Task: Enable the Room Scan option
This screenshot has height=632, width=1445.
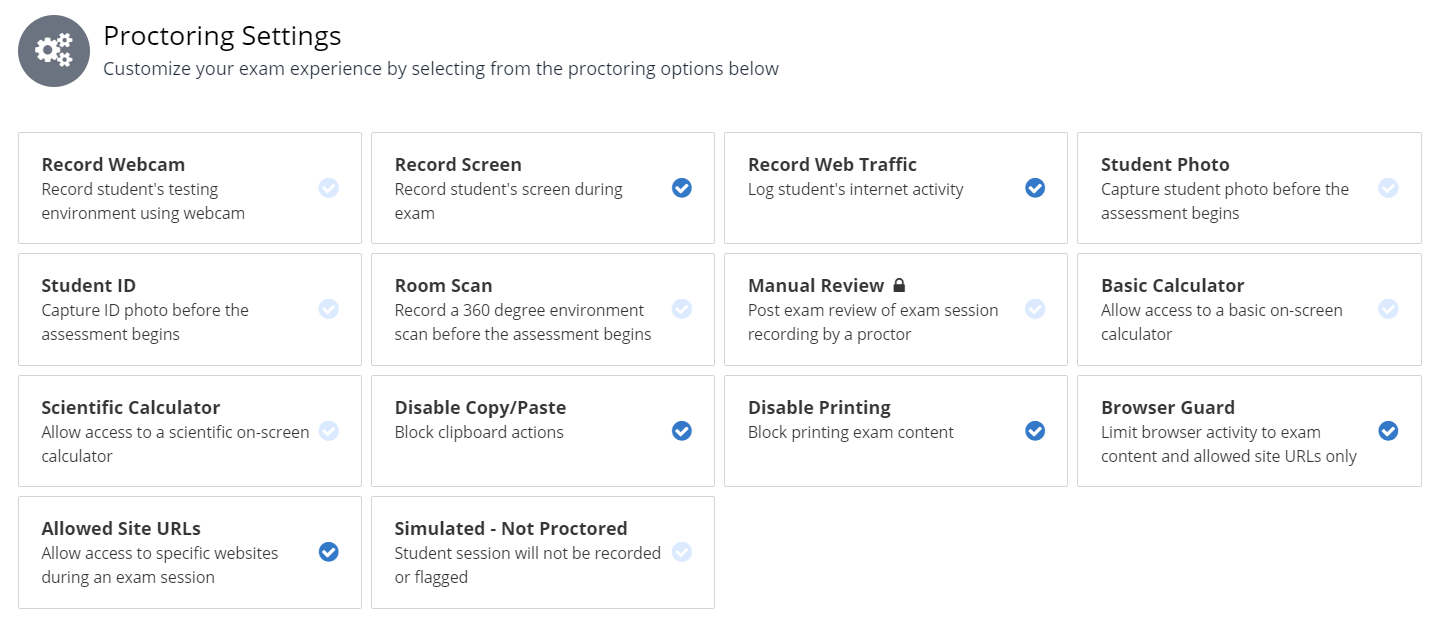Action: 682,309
